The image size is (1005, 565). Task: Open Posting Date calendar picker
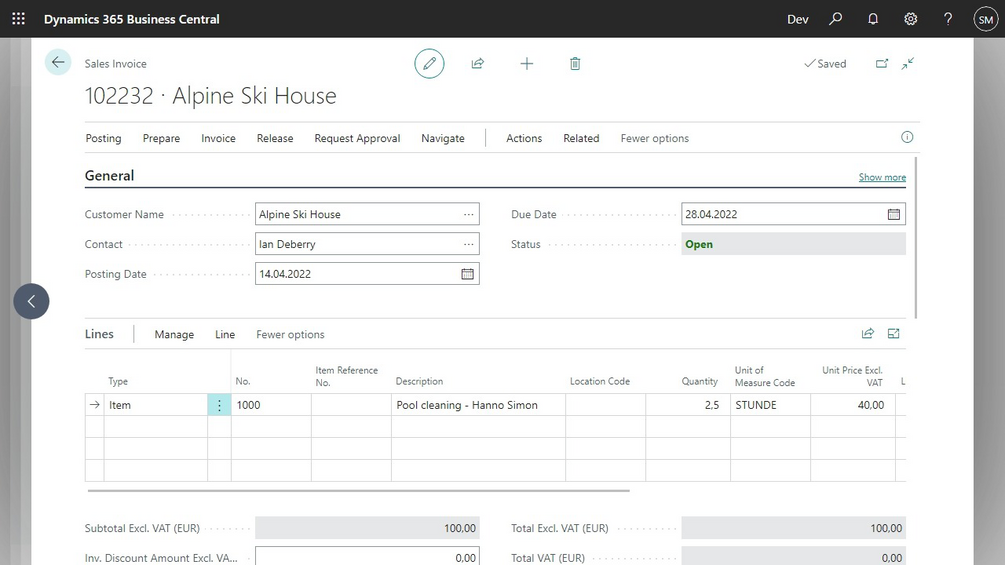tap(467, 274)
